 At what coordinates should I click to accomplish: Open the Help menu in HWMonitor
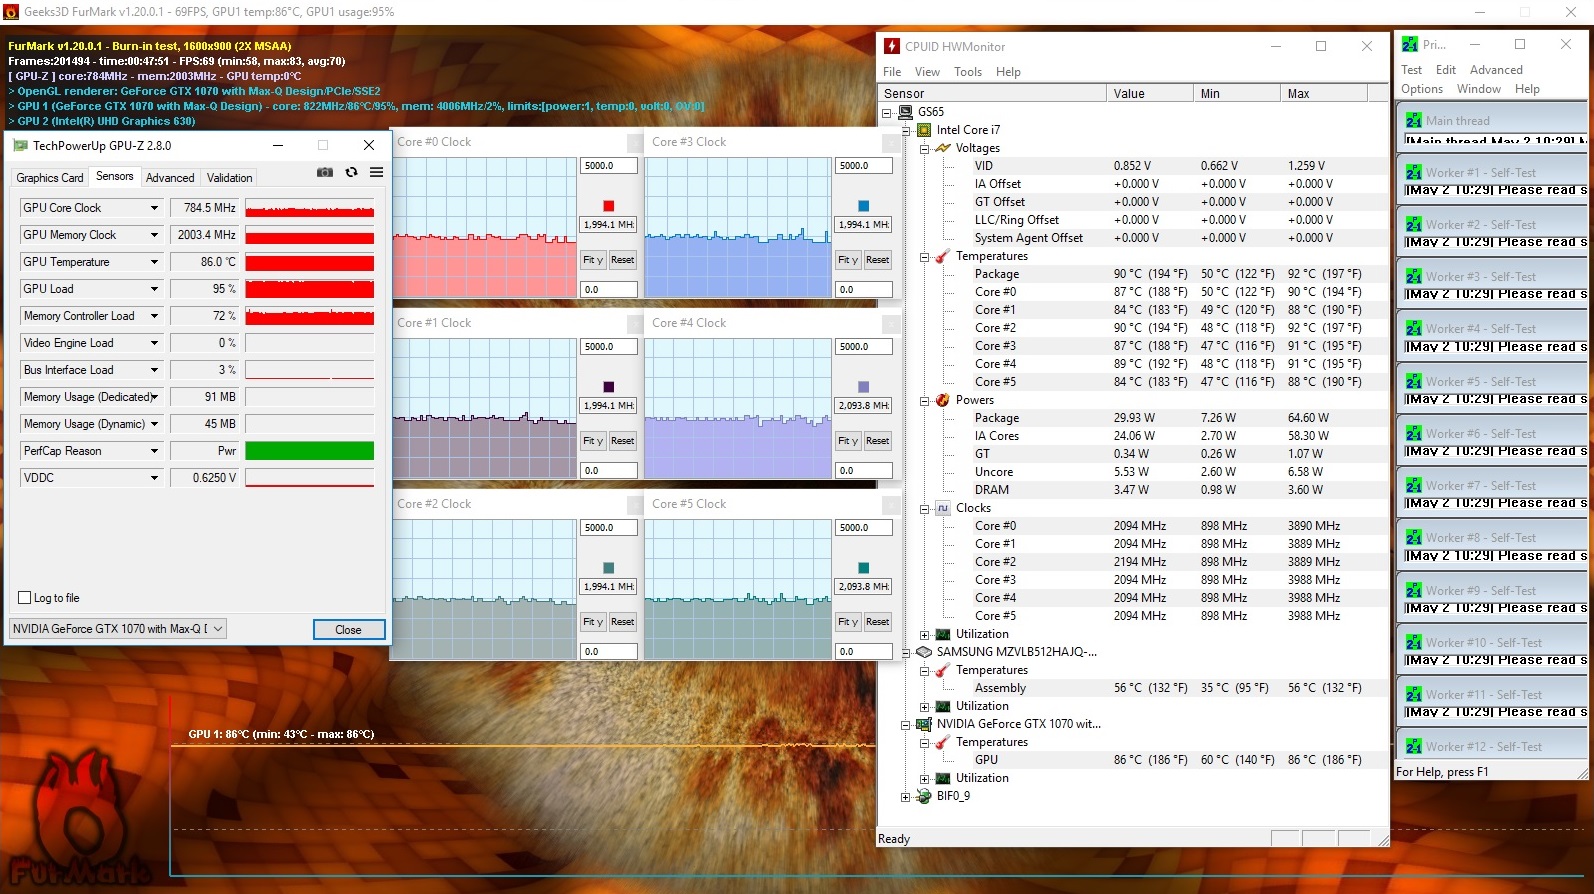[1008, 72]
